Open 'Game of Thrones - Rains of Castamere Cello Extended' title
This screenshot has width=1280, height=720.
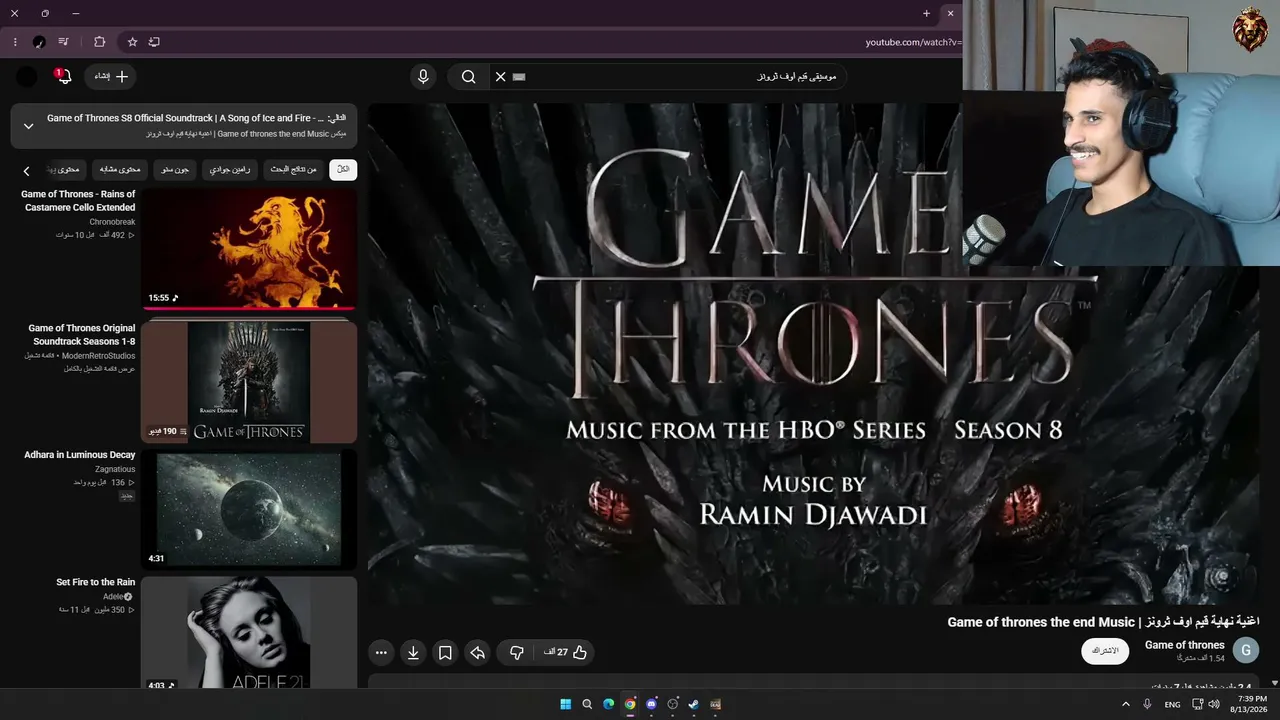tap(78, 201)
